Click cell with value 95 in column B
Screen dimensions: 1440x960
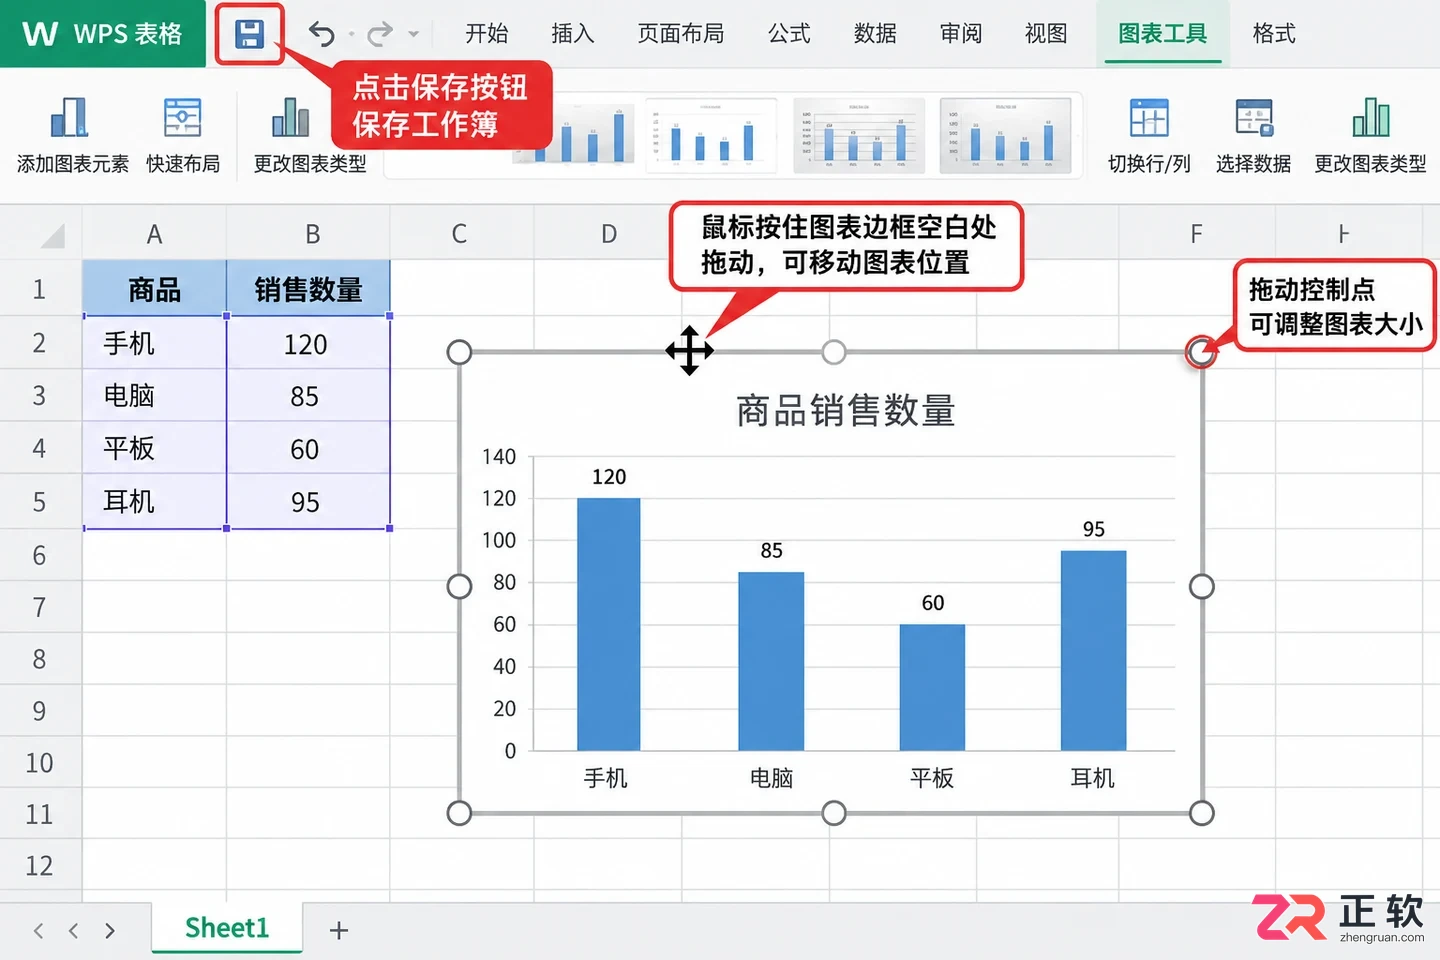308,502
